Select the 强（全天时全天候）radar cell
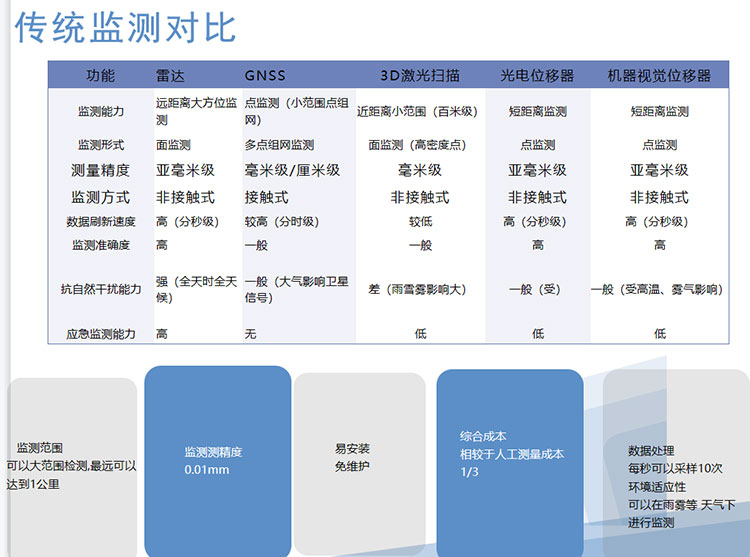Image resolution: width=750 pixels, height=557 pixels. [196, 290]
